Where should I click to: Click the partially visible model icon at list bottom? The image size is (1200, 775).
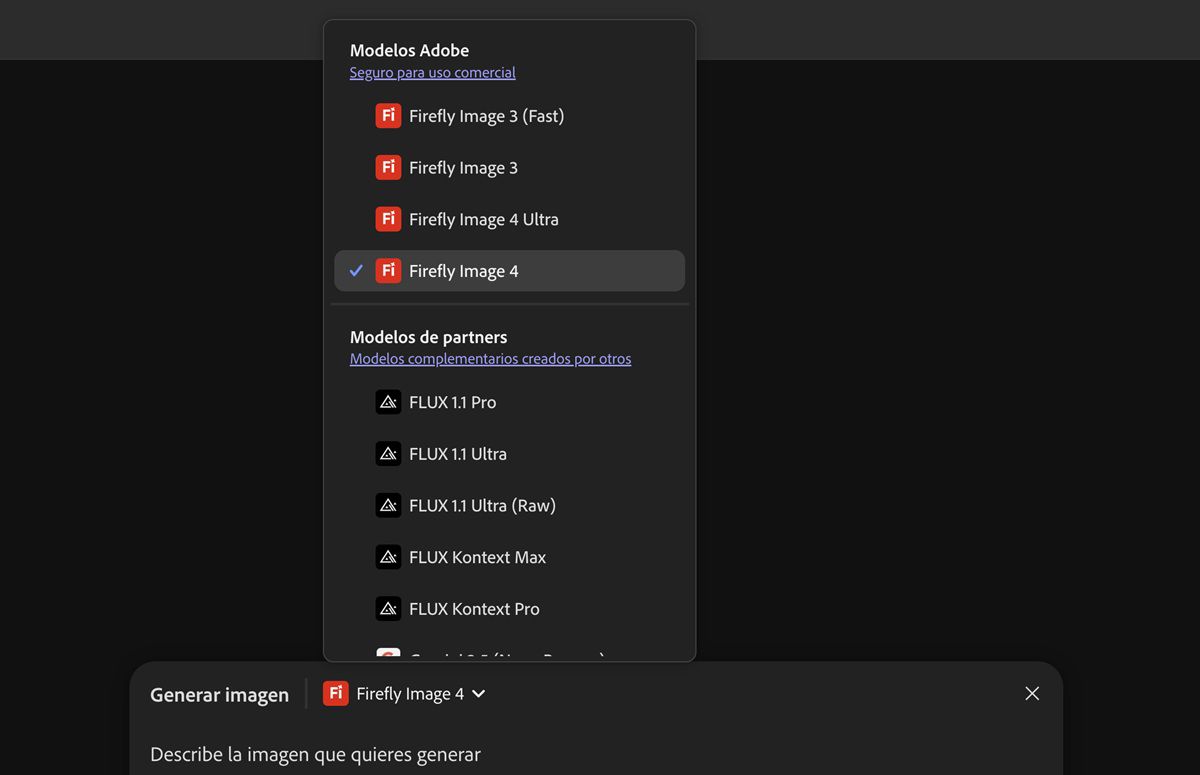[x=388, y=655]
